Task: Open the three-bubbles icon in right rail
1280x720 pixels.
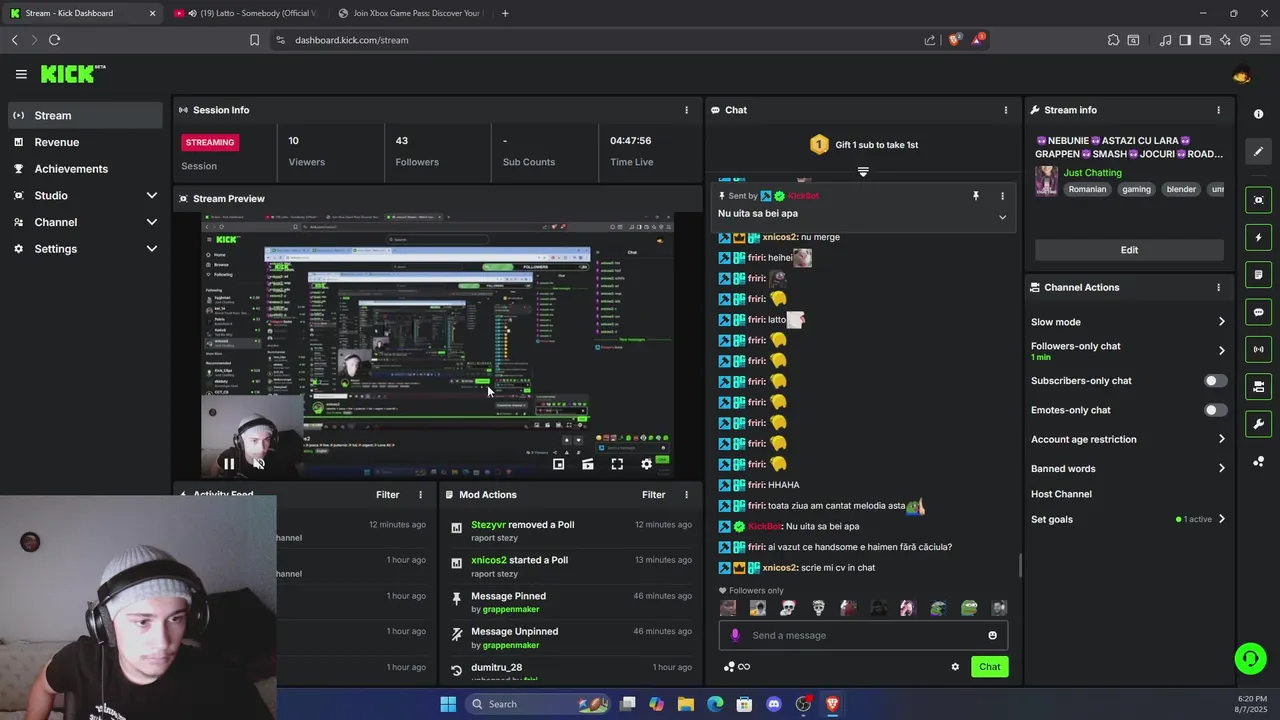Action: click(1258, 461)
